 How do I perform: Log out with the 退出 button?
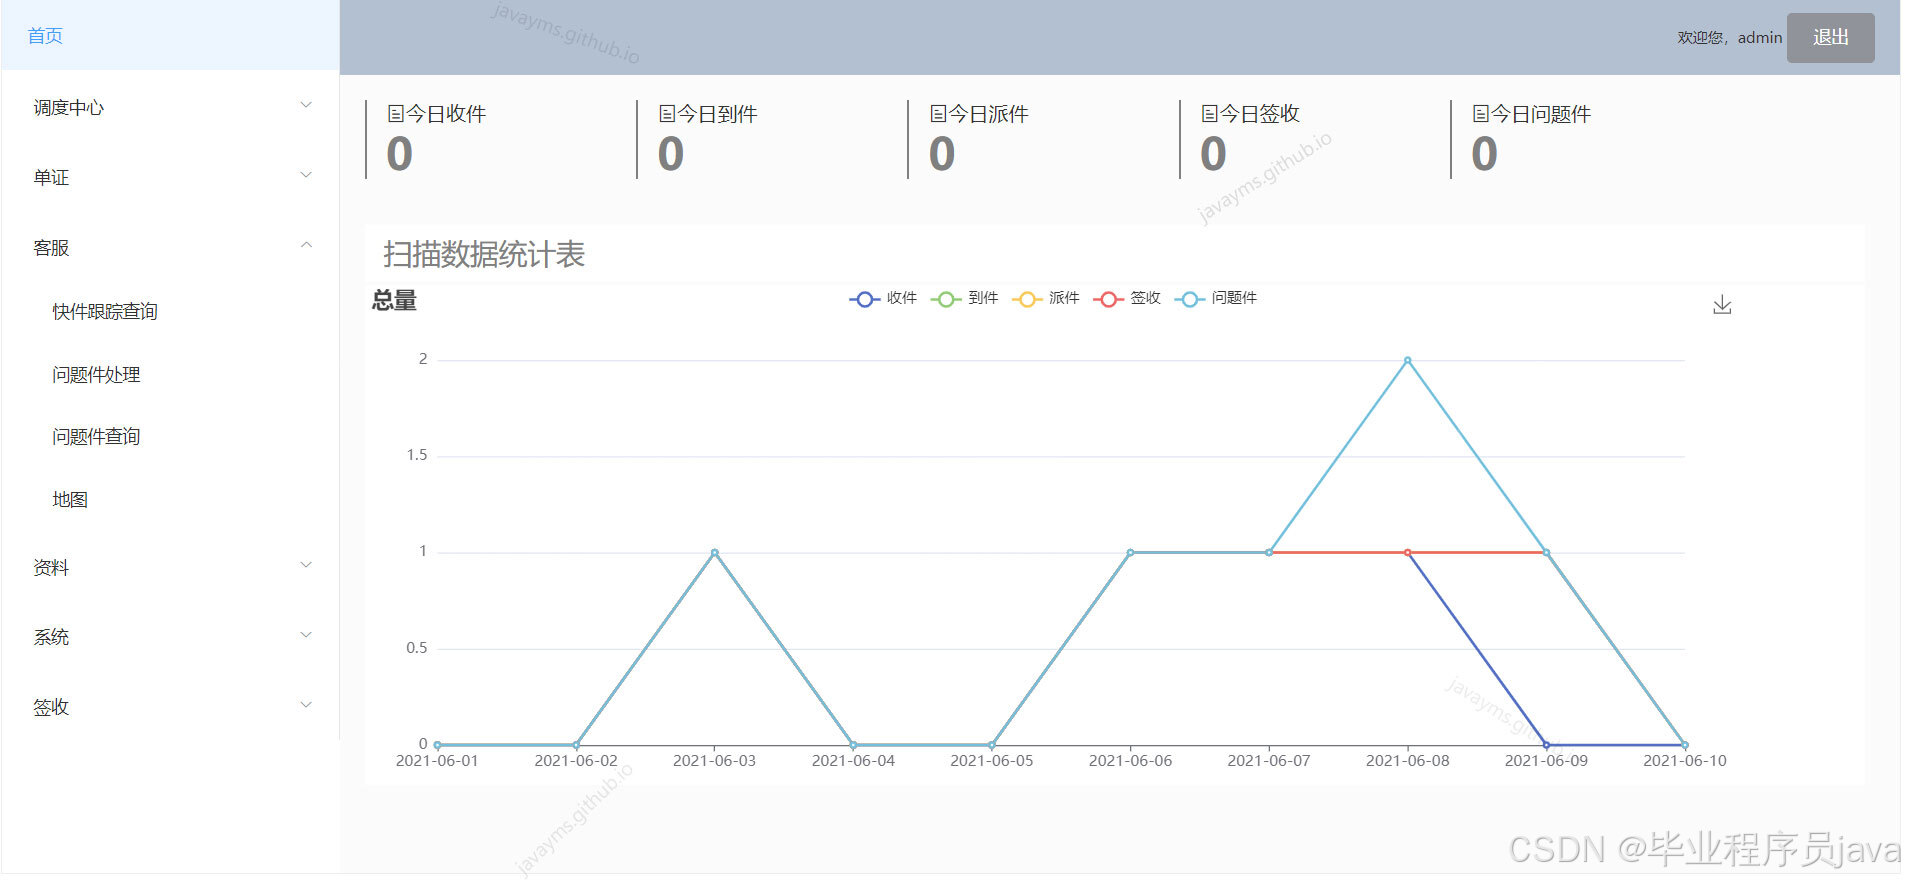click(x=1830, y=38)
